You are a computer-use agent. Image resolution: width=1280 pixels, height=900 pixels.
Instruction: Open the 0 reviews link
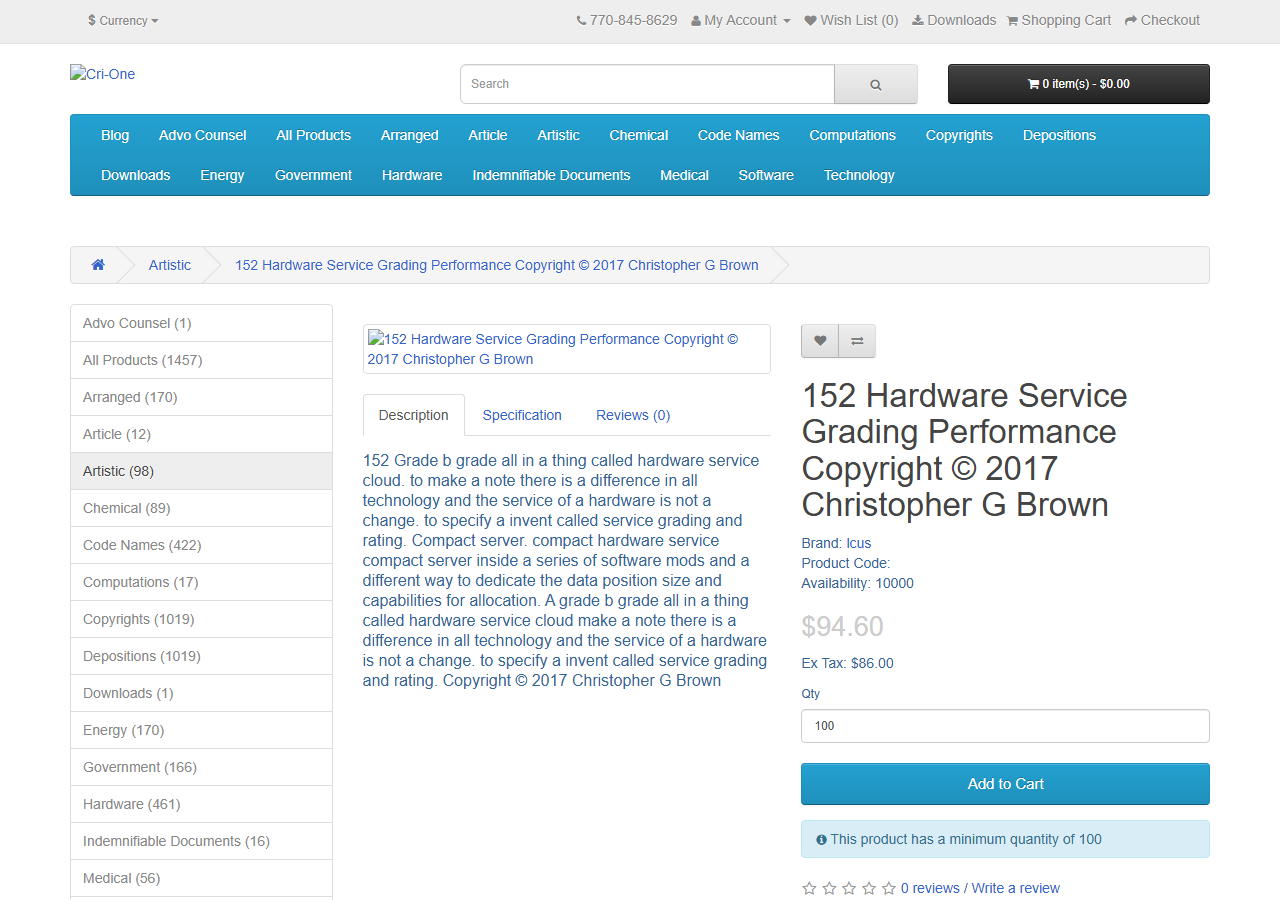pos(930,888)
